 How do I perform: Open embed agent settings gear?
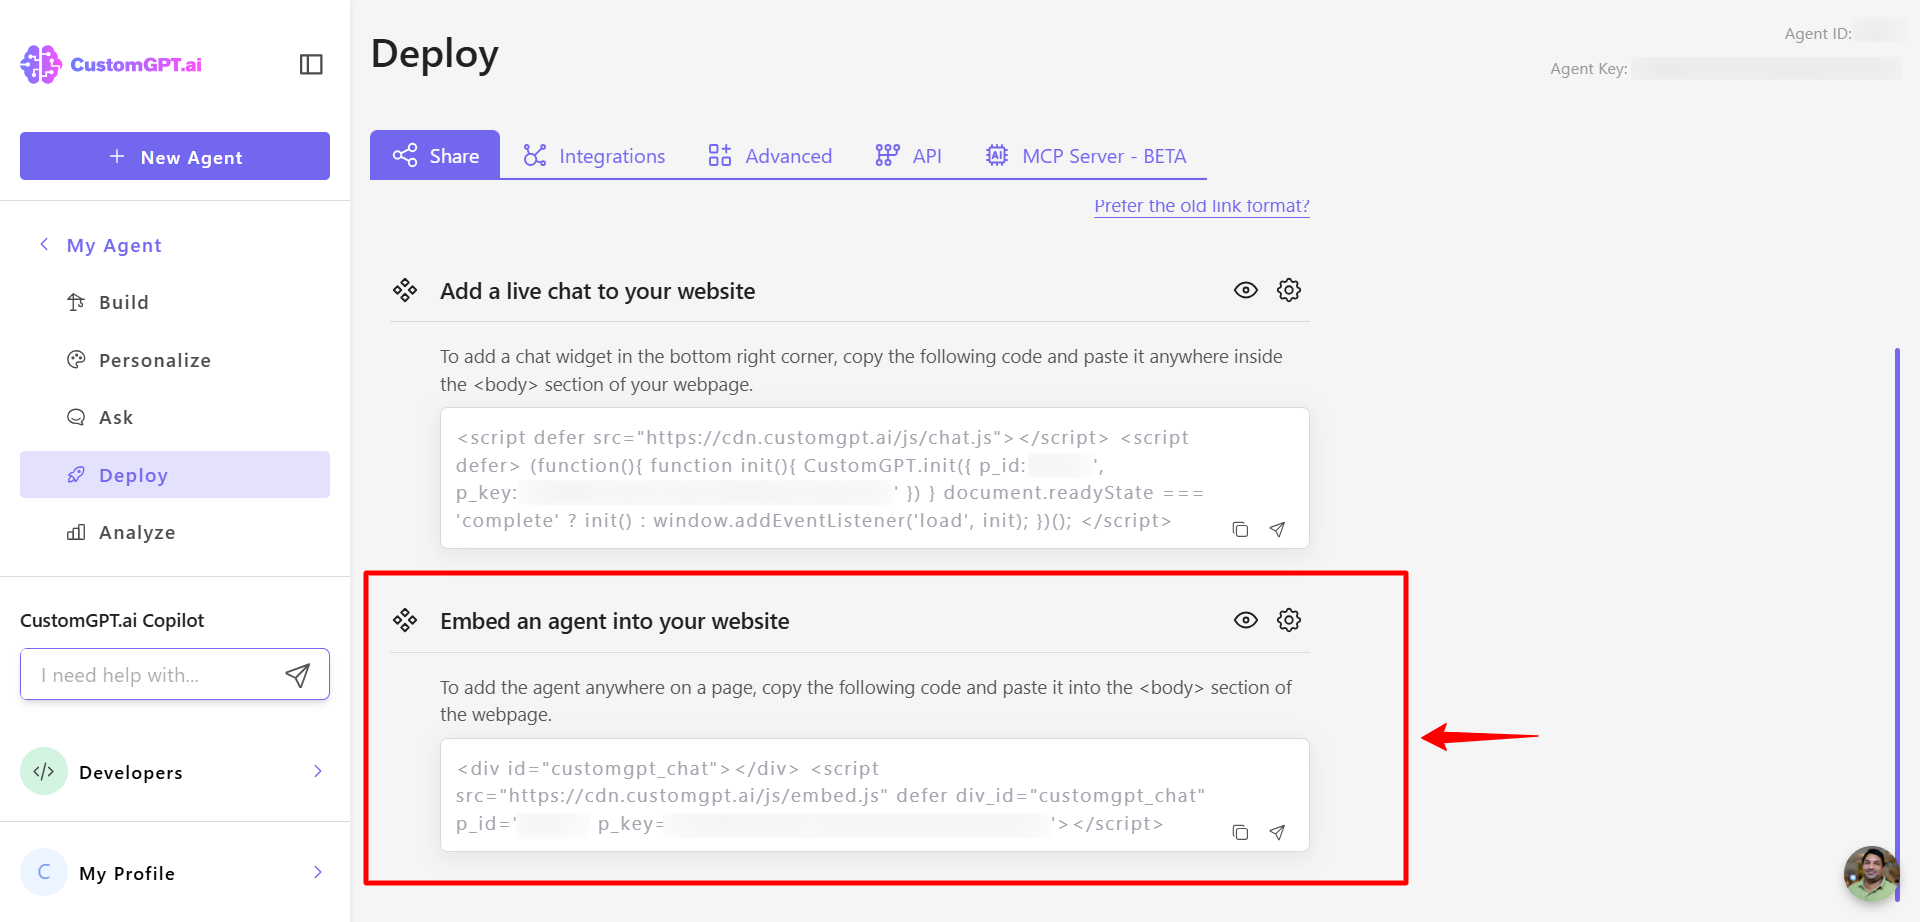pyautogui.click(x=1289, y=620)
